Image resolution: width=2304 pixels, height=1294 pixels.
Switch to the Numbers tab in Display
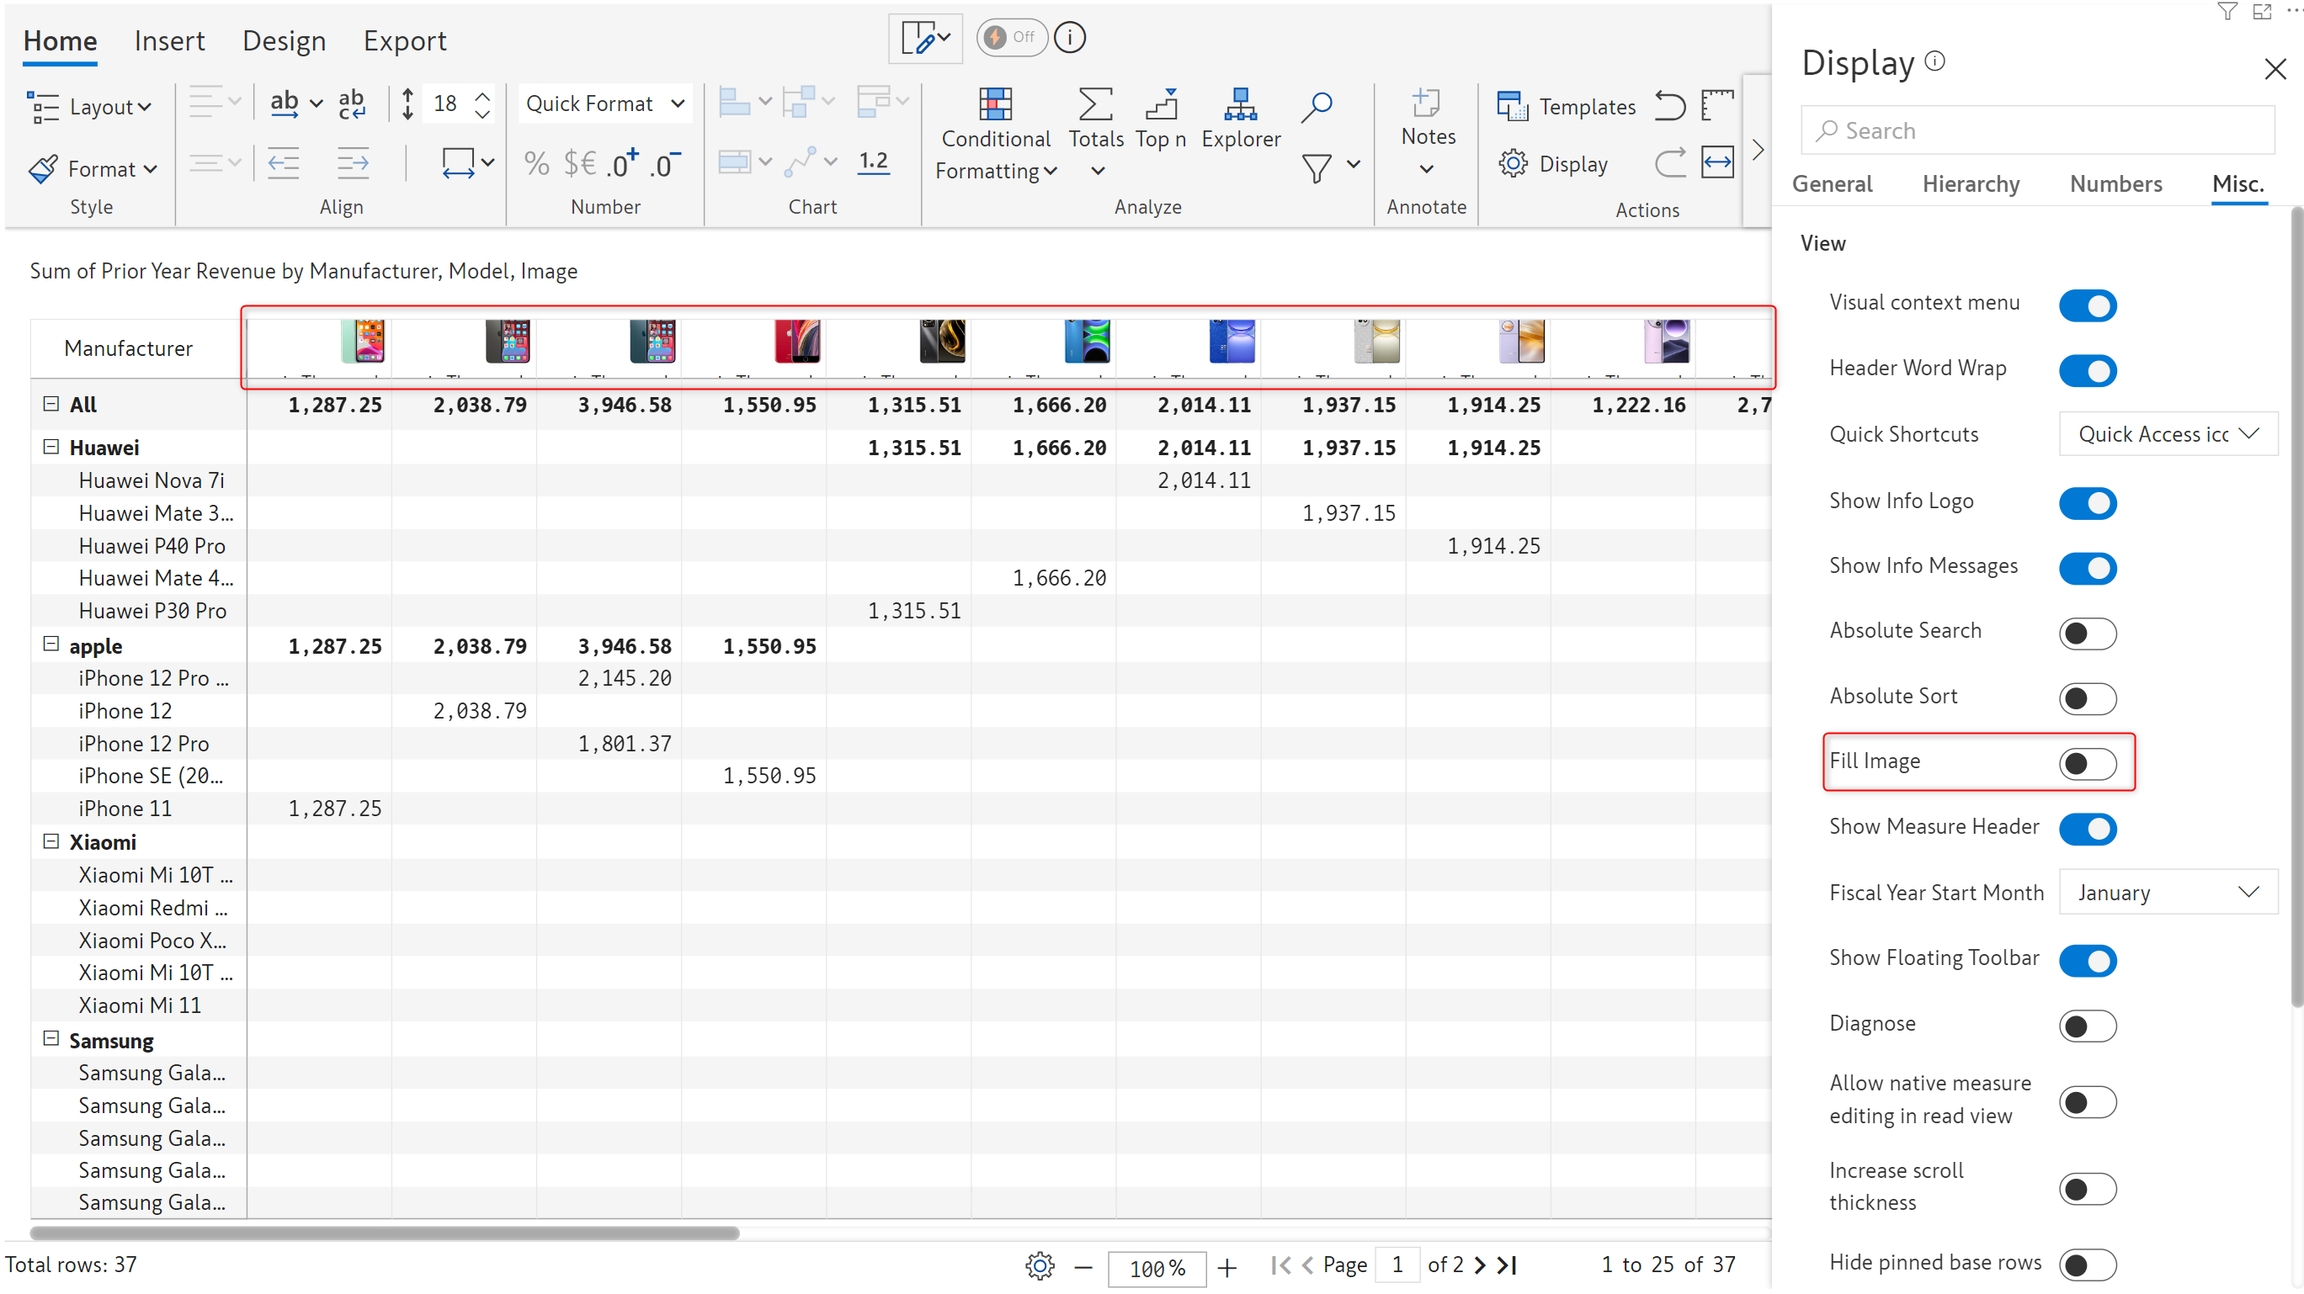2115,184
